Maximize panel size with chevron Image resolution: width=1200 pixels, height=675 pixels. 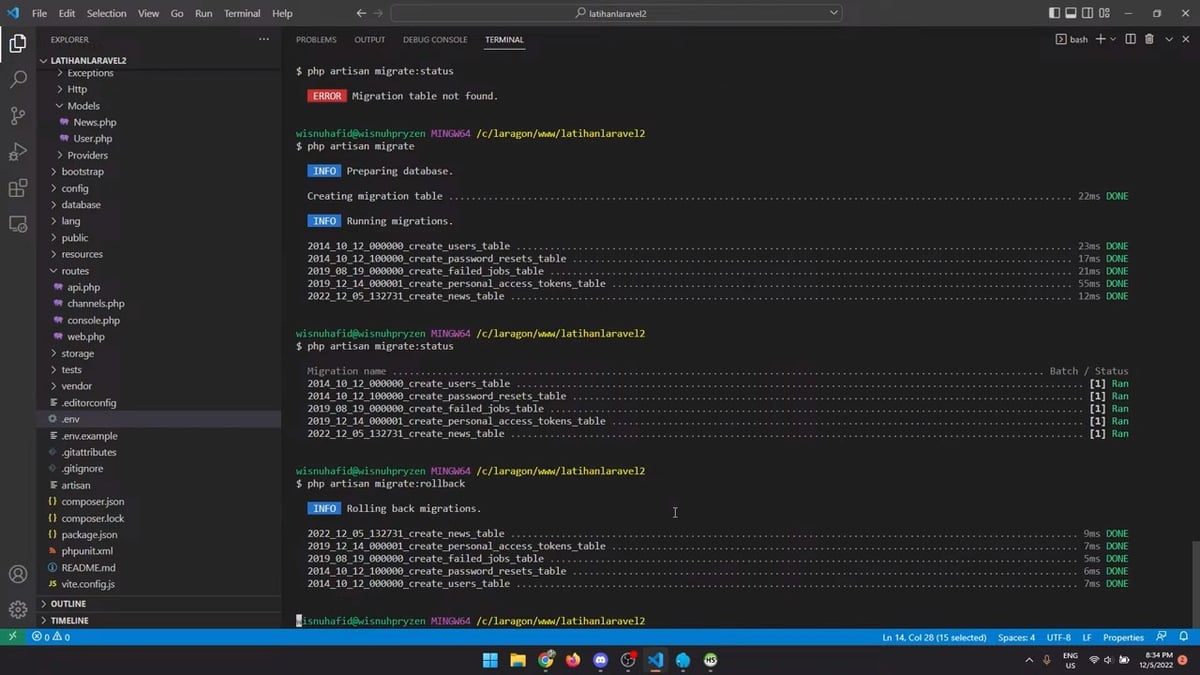1168,39
